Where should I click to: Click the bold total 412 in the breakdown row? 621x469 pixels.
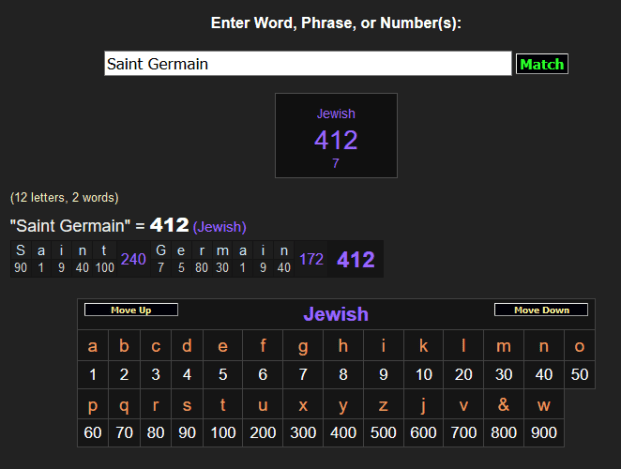click(x=356, y=260)
